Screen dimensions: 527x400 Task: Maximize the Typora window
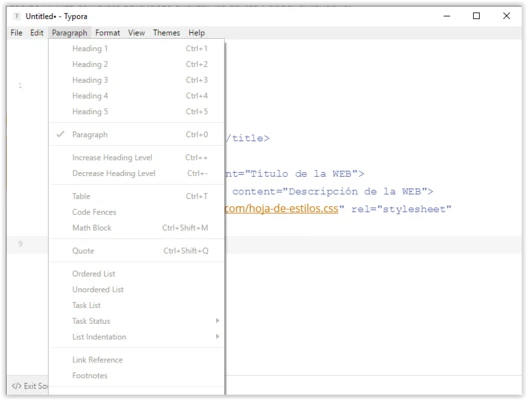476,16
